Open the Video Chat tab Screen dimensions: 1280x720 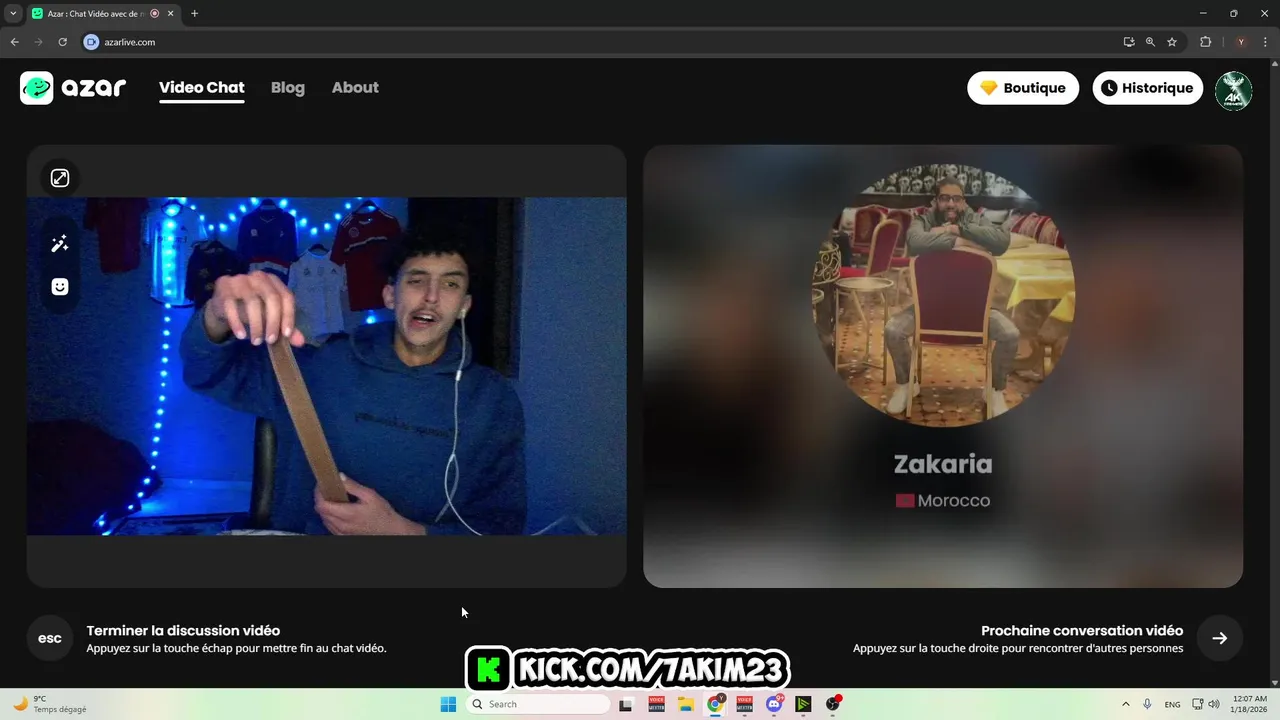[x=201, y=88]
